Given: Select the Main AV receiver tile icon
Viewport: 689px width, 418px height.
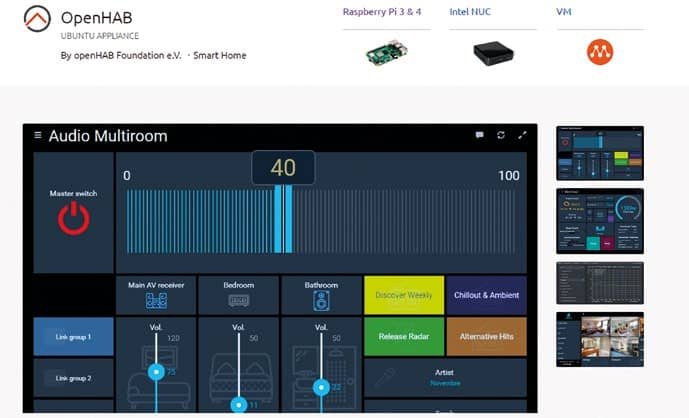Looking at the screenshot, I should 156,301.
